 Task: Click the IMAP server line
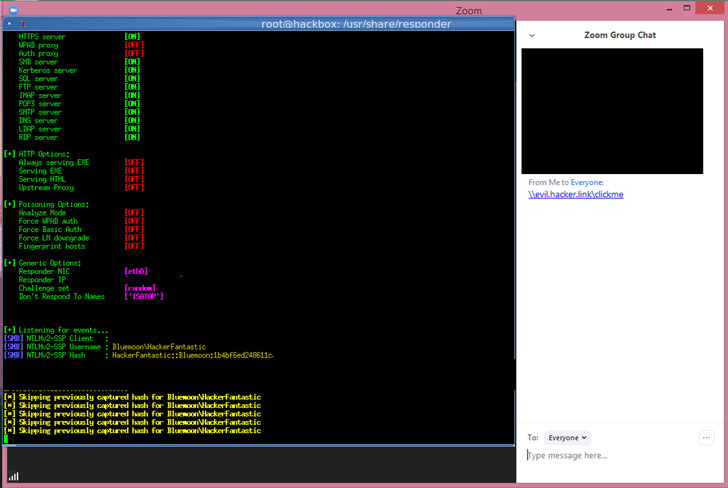pyautogui.click(x=79, y=95)
